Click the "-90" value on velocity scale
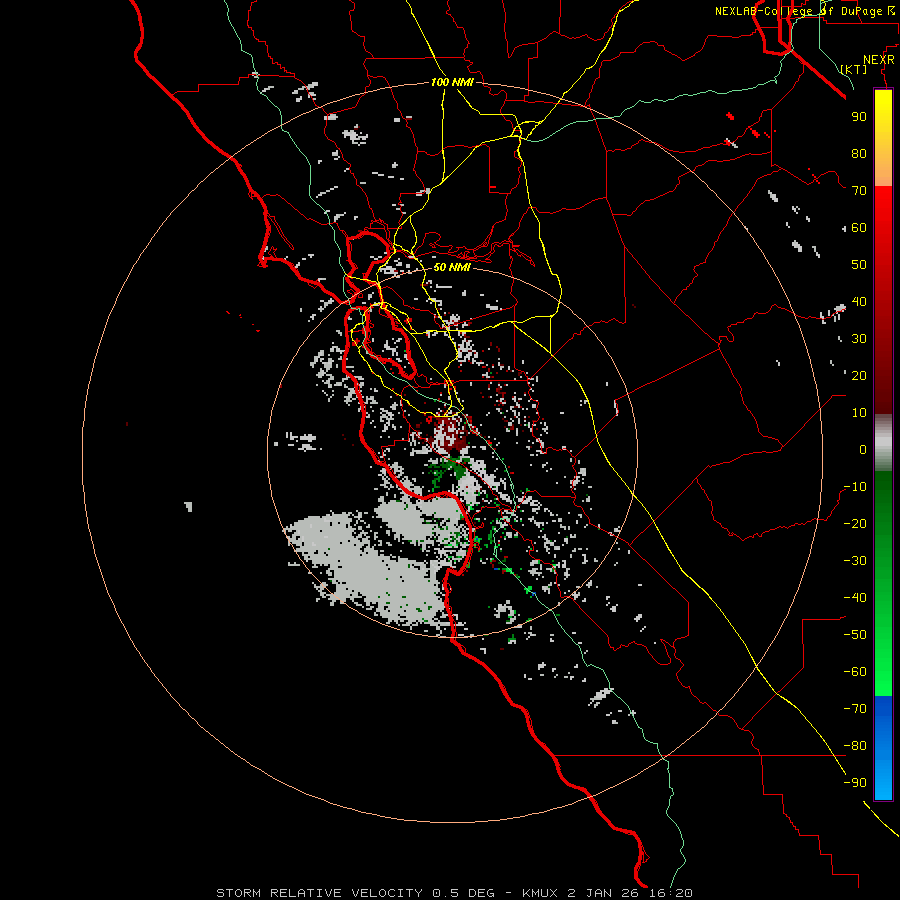Viewport: 900px width, 900px height. click(x=855, y=782)
